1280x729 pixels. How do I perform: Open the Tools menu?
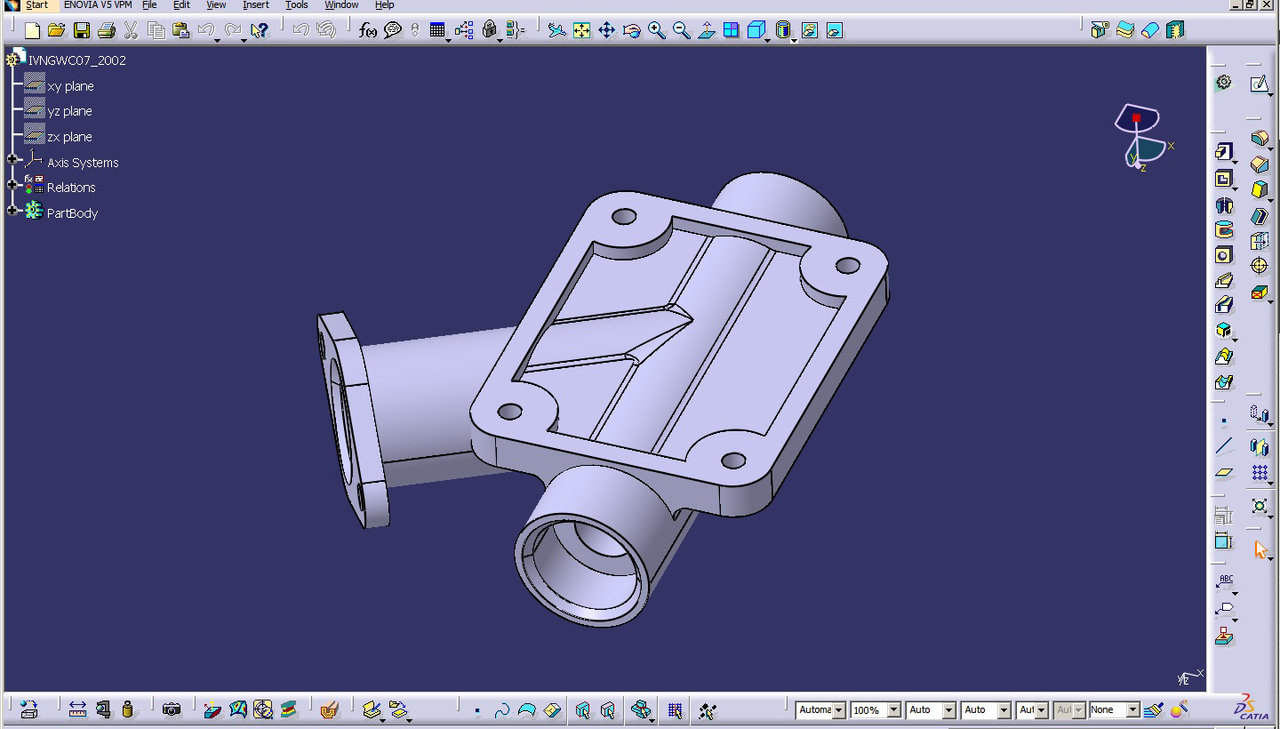click(297, 5)
